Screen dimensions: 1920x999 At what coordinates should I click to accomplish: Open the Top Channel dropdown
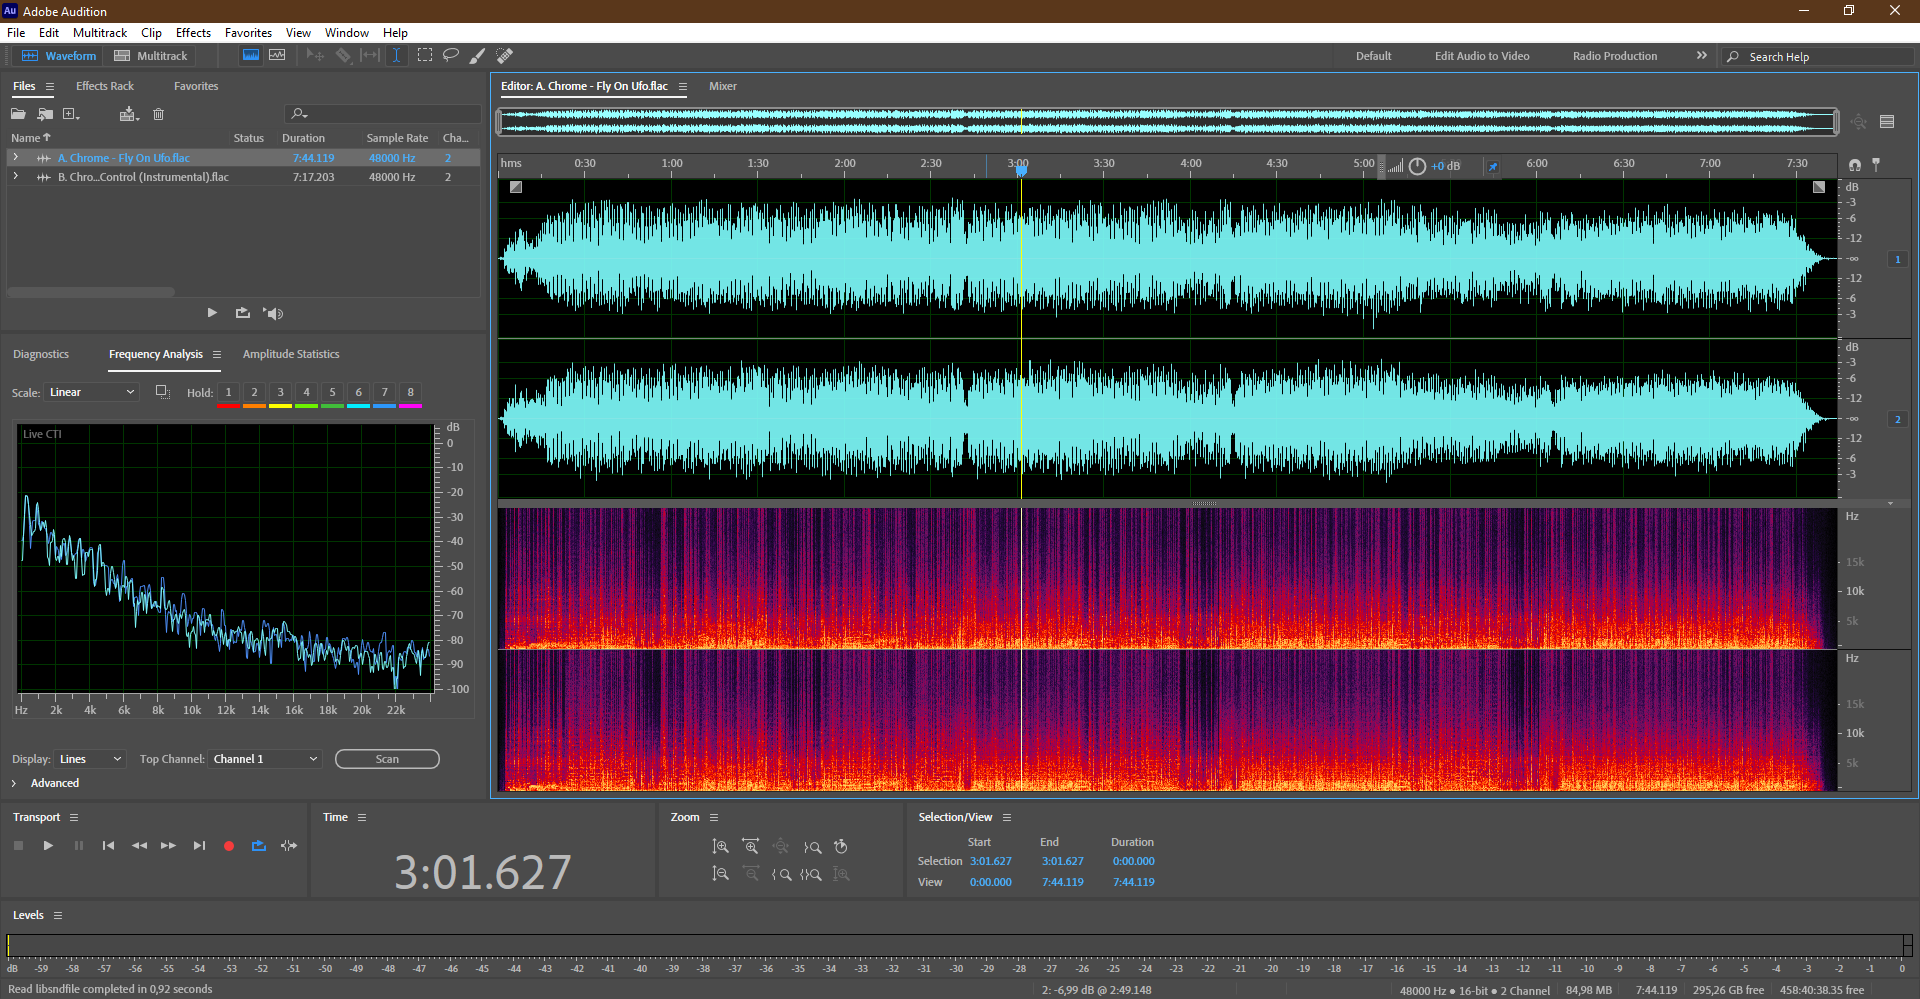tap(265, 759)
